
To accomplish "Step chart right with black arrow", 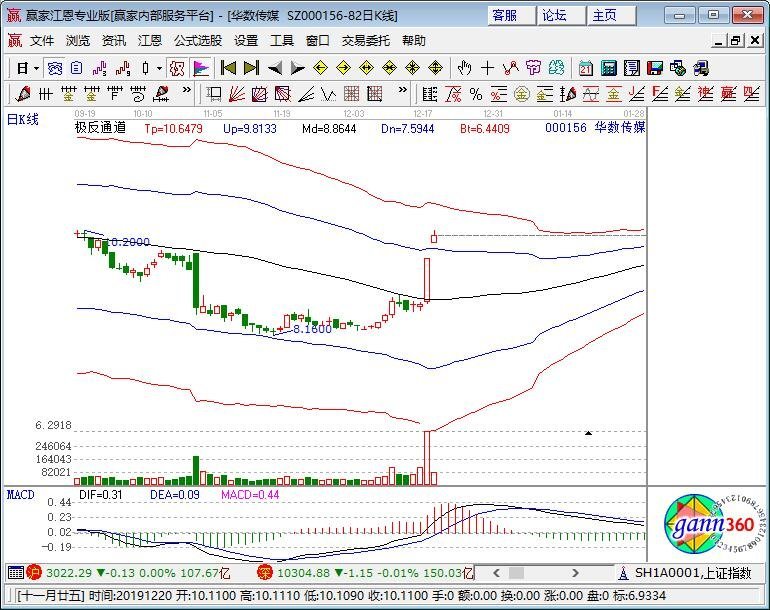I will pyautogui.click(x=298, y=68).
